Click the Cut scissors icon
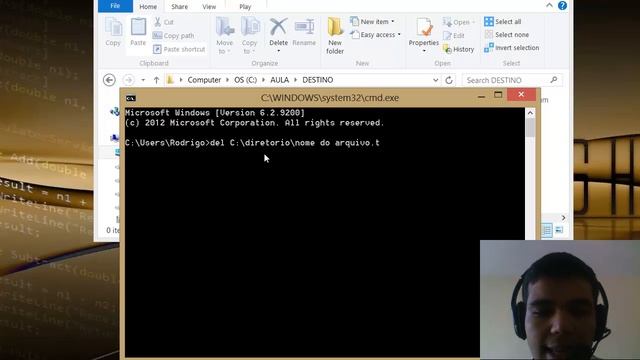This screenshot has height=360, width=640. coord(158,22)
